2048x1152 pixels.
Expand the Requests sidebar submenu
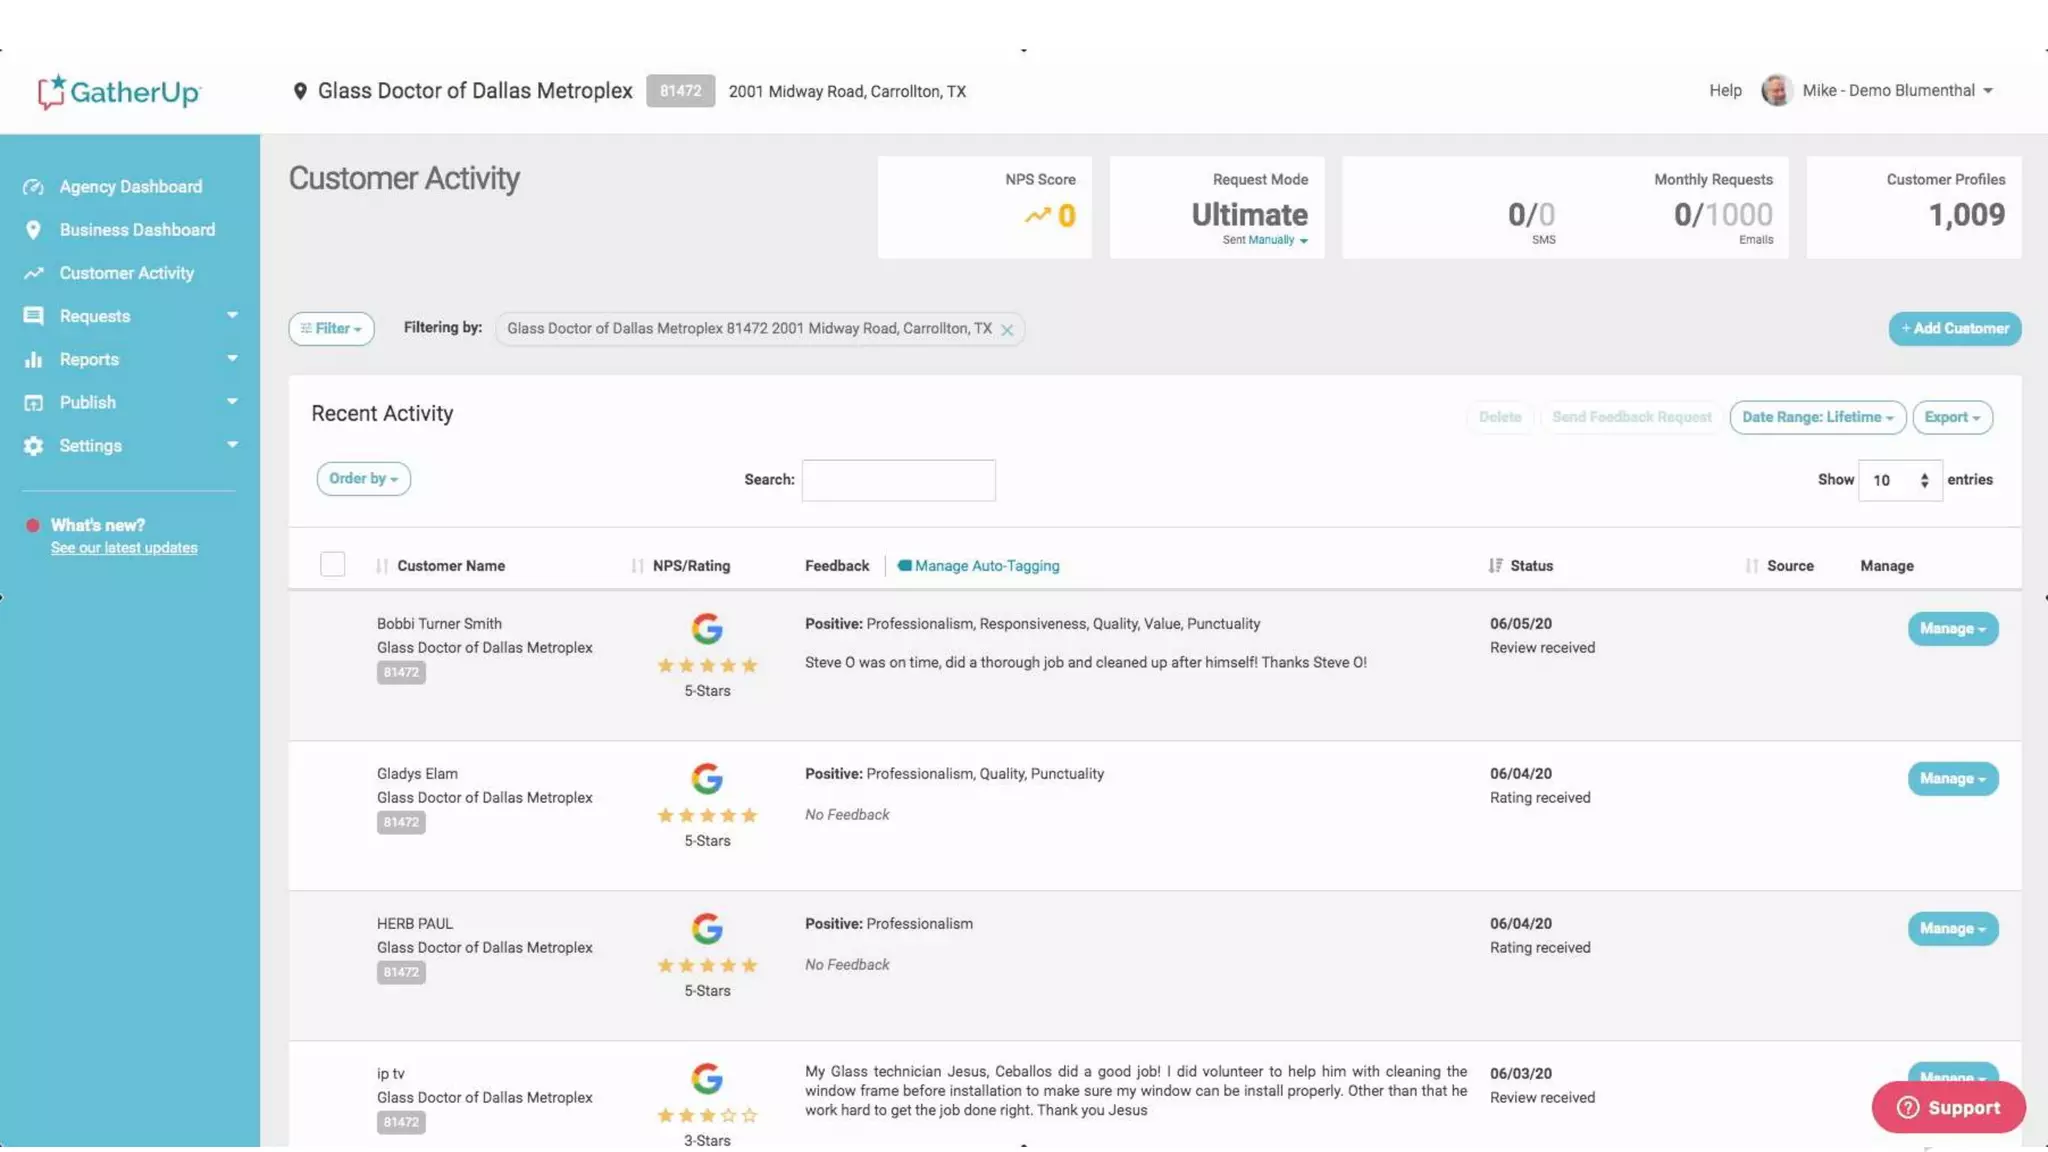coord(232,316)
